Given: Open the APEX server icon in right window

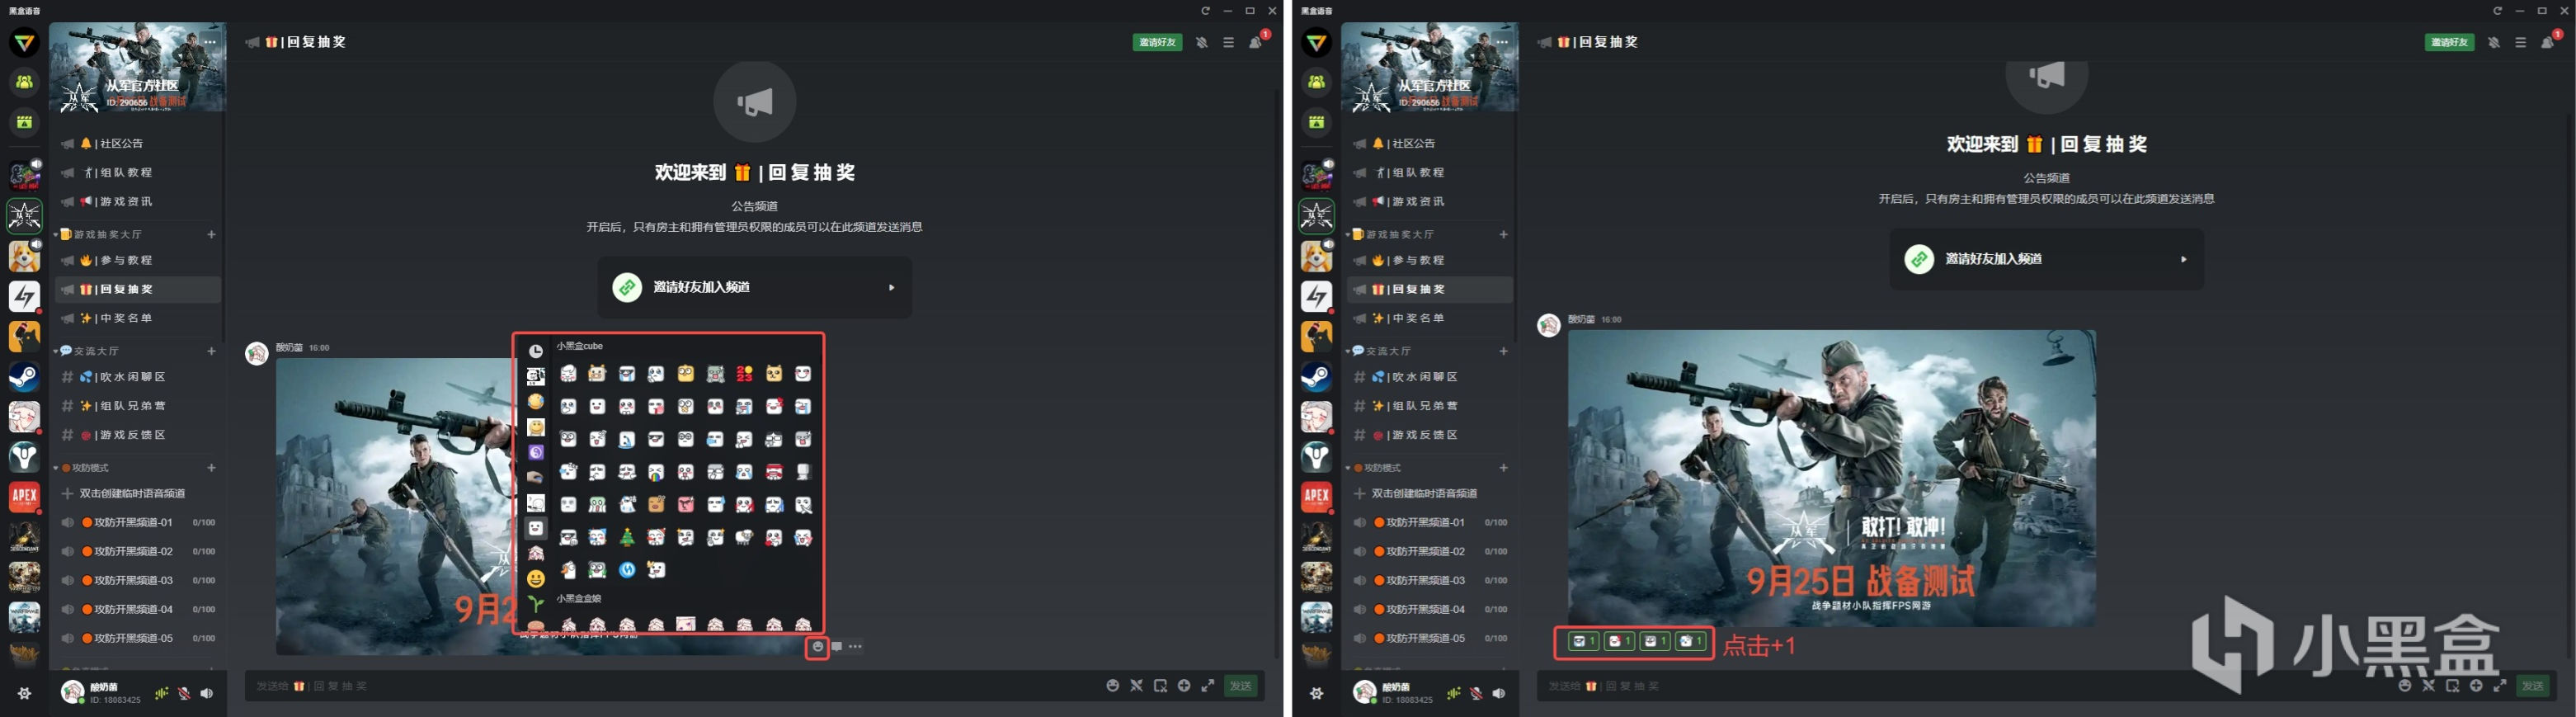Looking at the screenshot, I should pyautogui.click(x=1316, y=496).
